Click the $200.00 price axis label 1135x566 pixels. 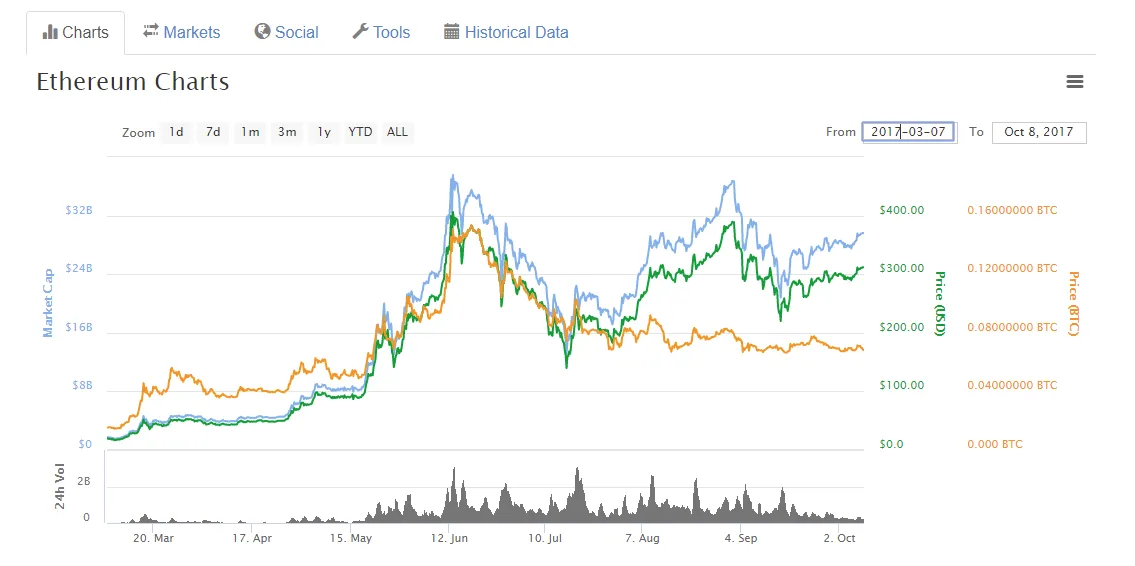(902, 327)
